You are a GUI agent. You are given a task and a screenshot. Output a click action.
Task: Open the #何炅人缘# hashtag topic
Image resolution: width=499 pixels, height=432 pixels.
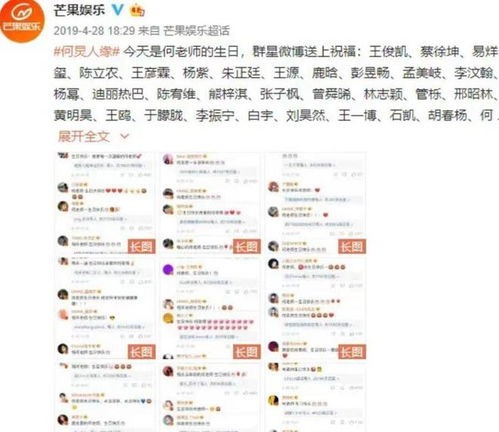(87, 52)
